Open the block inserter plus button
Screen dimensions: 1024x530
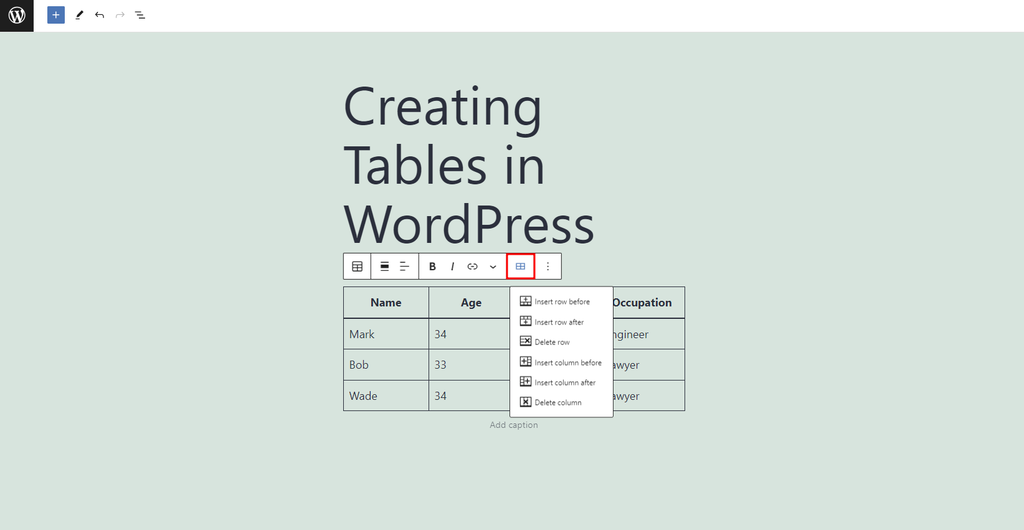56,14
